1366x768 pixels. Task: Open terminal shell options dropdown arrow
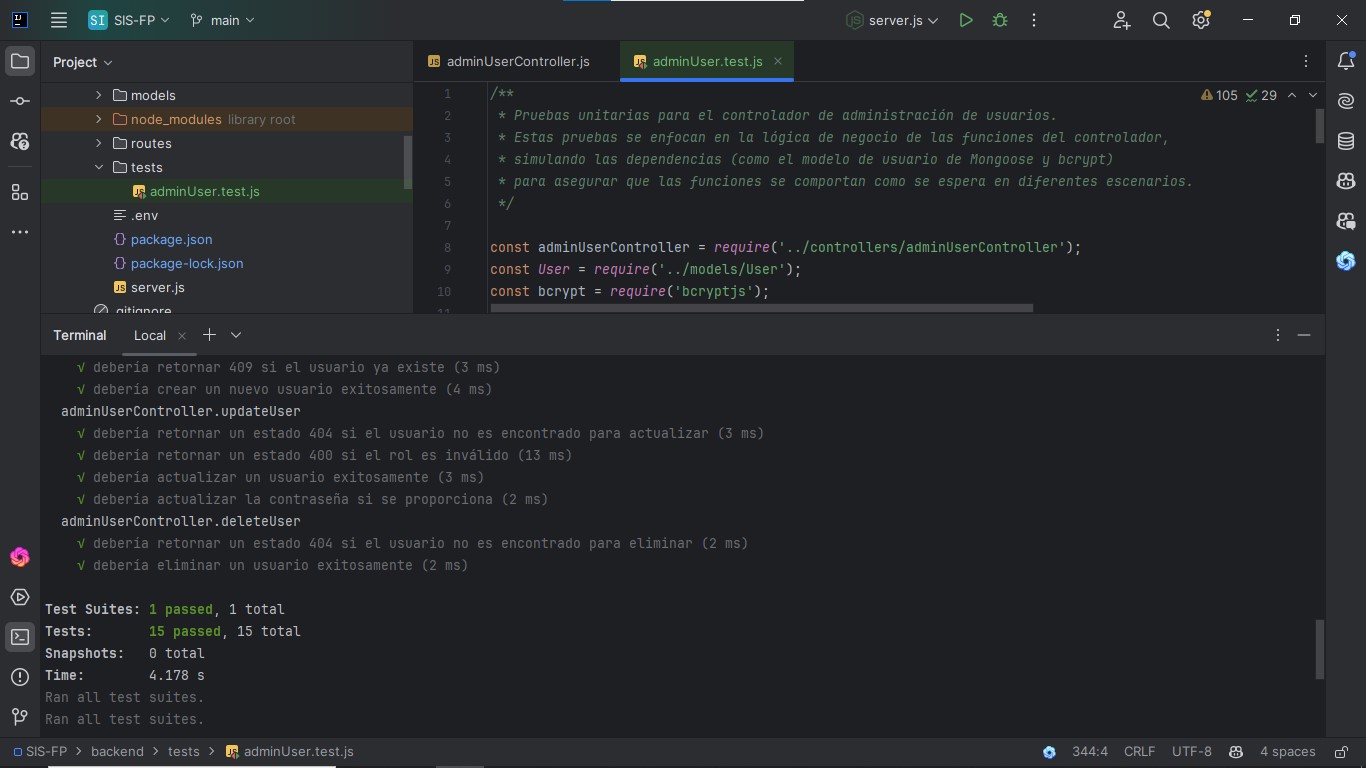click(236, 335)
